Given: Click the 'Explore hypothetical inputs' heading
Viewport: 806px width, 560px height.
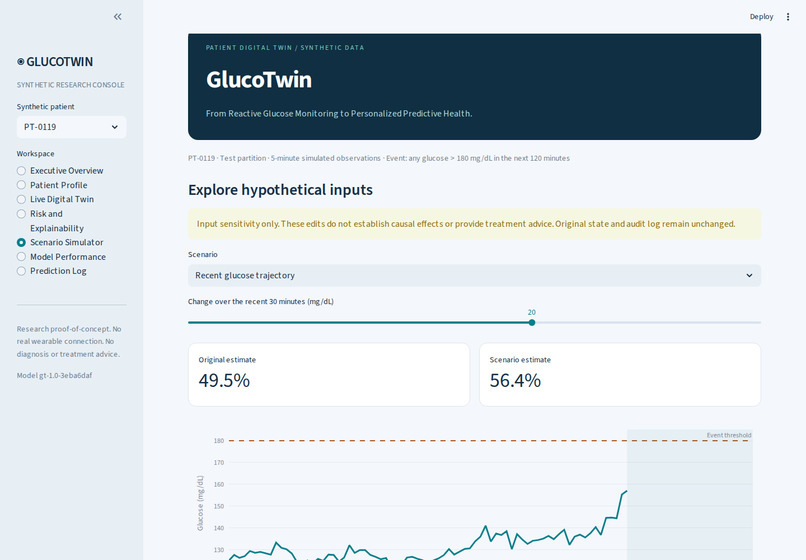Looking at the screenshot, I should click(280, 190).
